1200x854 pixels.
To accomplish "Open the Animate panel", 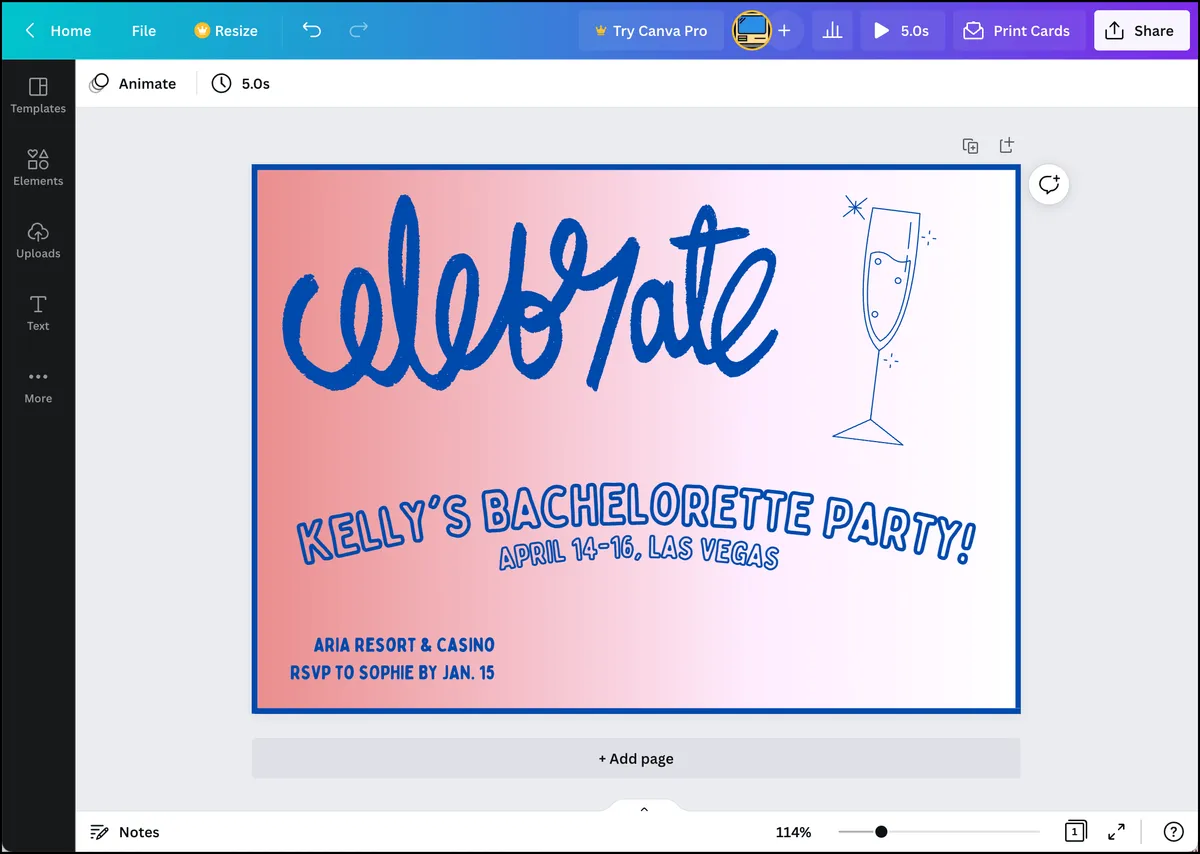I will 133,84.
